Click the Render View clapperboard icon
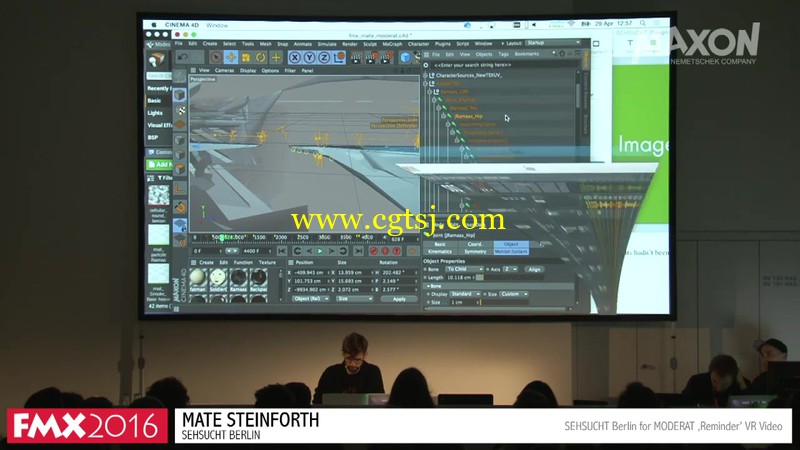The width and height of the screenshot is (800, 450). click(x=356, y=58)
